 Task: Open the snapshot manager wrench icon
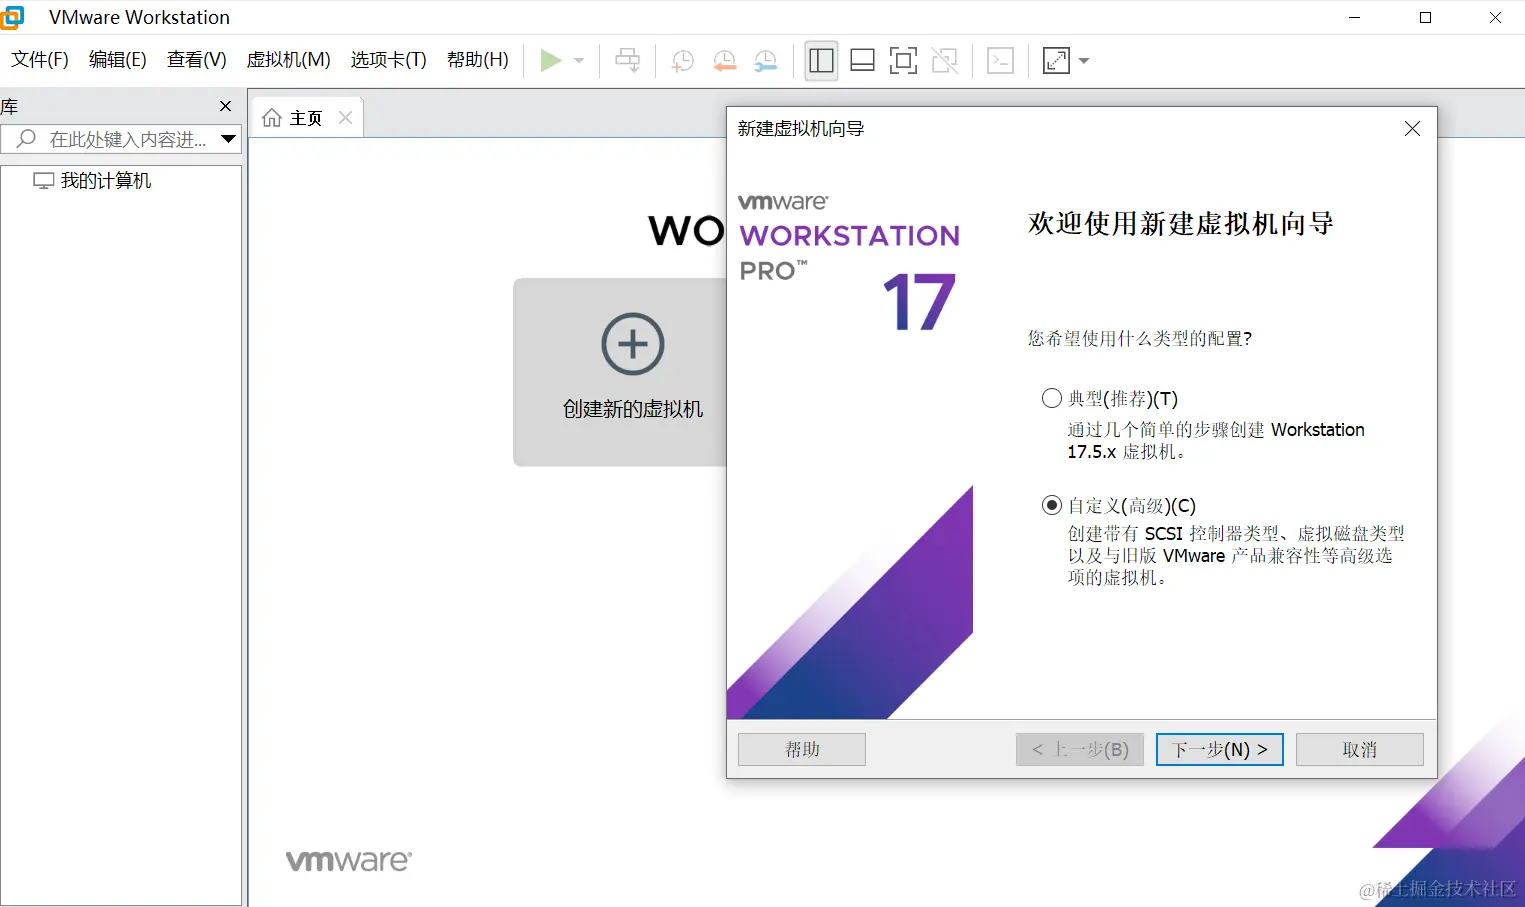point(766,60)
